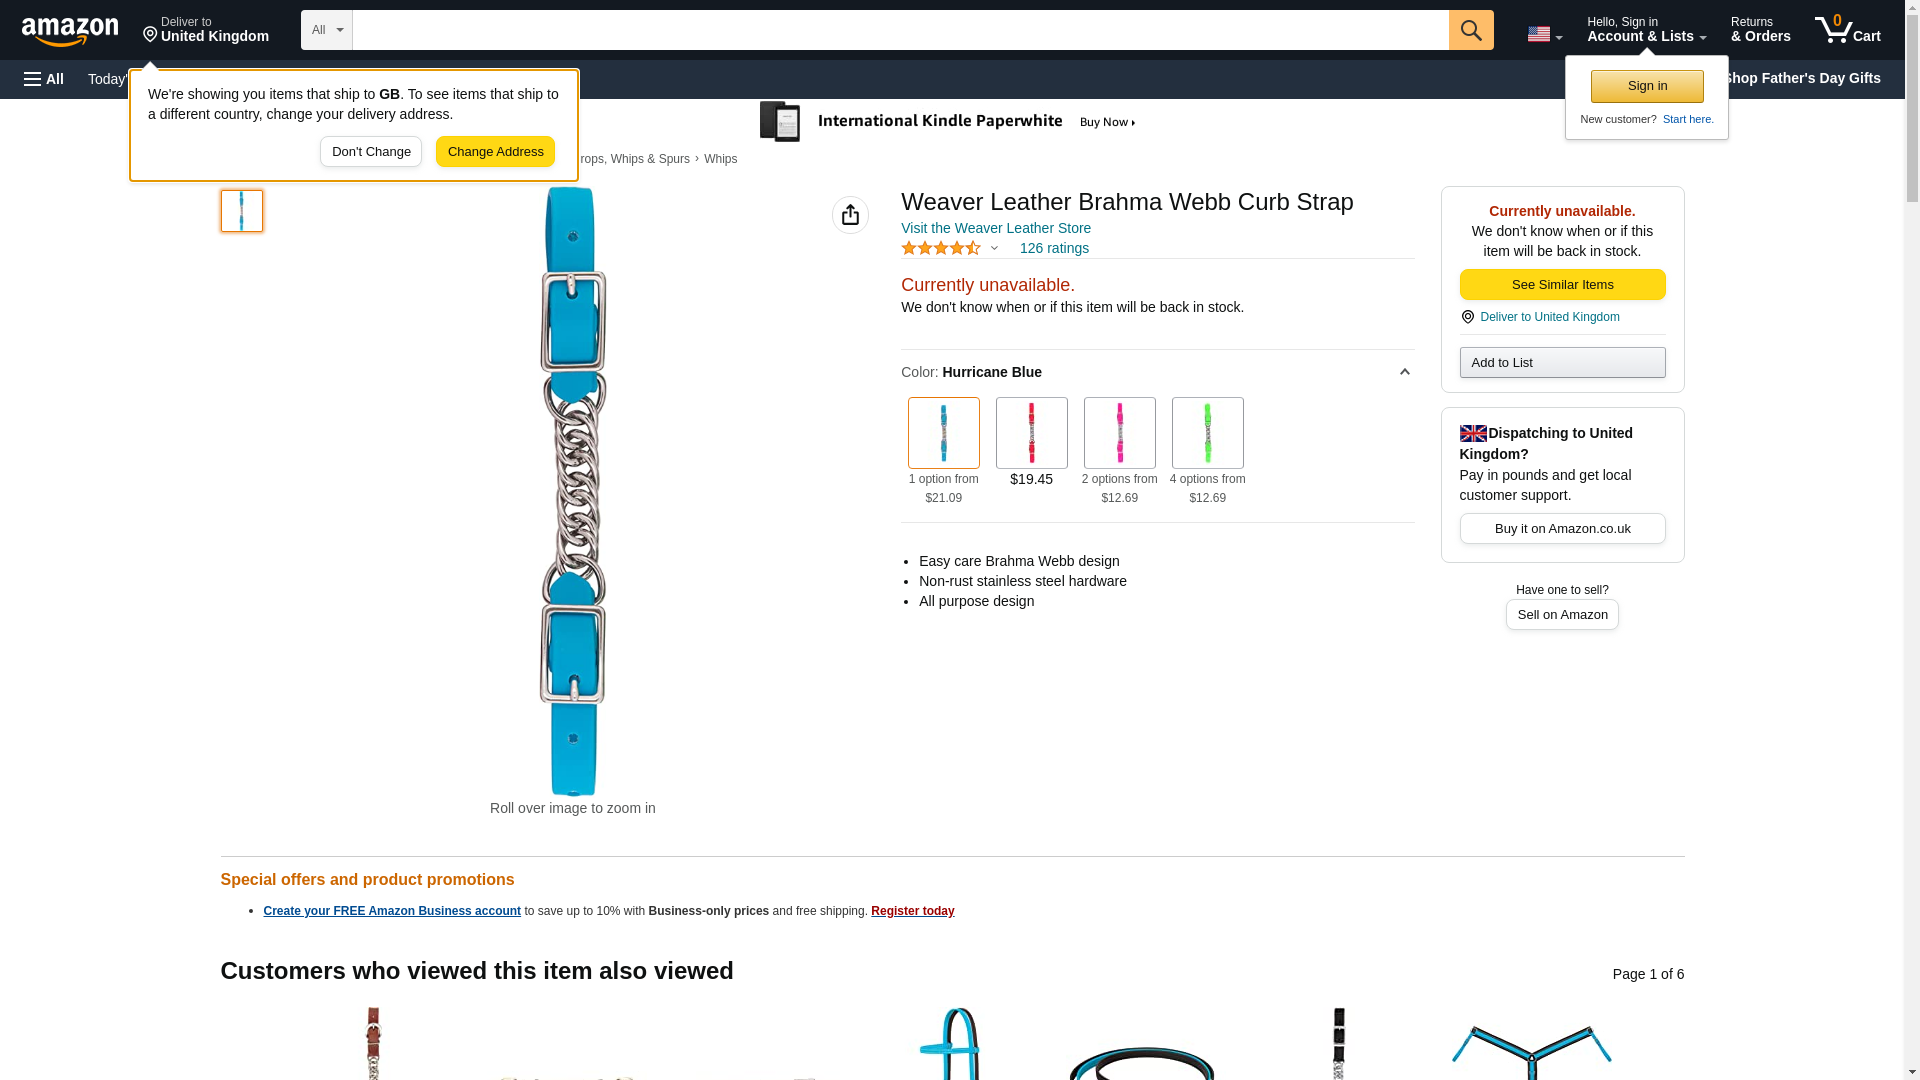This screenshot has width=1920, height=1080.
Task: Click the share icon on product image
Action: (x=850, y=215)
